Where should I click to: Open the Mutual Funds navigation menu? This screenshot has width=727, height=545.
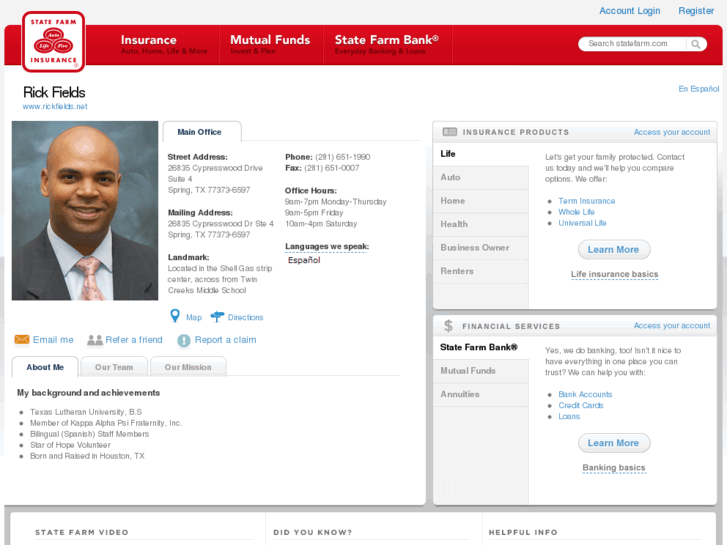(x=270, y=45)
